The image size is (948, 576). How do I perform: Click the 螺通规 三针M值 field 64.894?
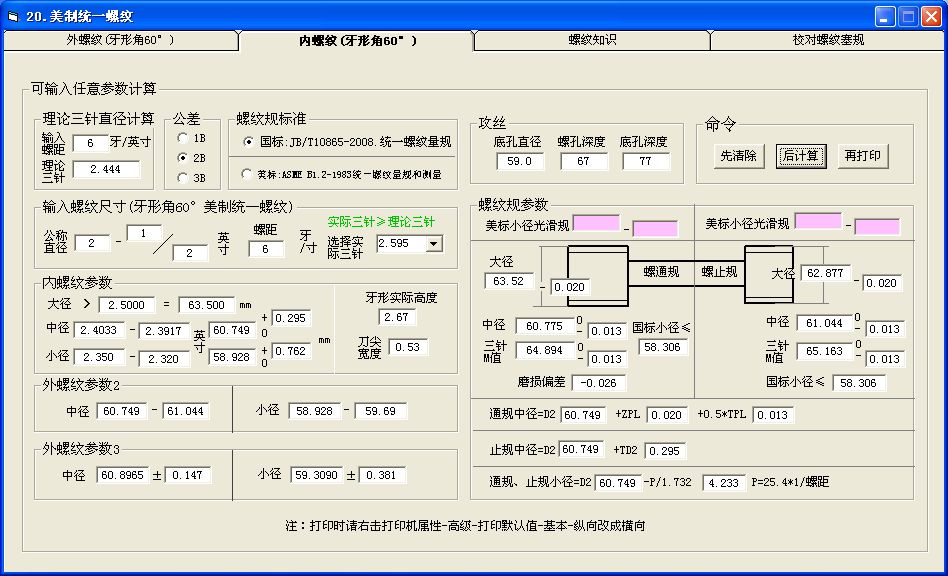pos(544,350)
